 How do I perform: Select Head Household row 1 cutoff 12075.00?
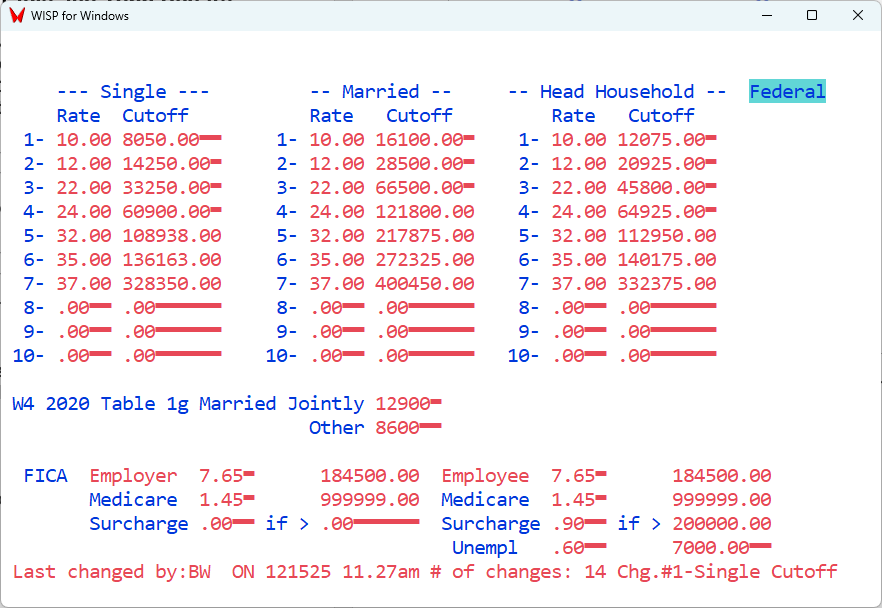[x=661, y=140]
